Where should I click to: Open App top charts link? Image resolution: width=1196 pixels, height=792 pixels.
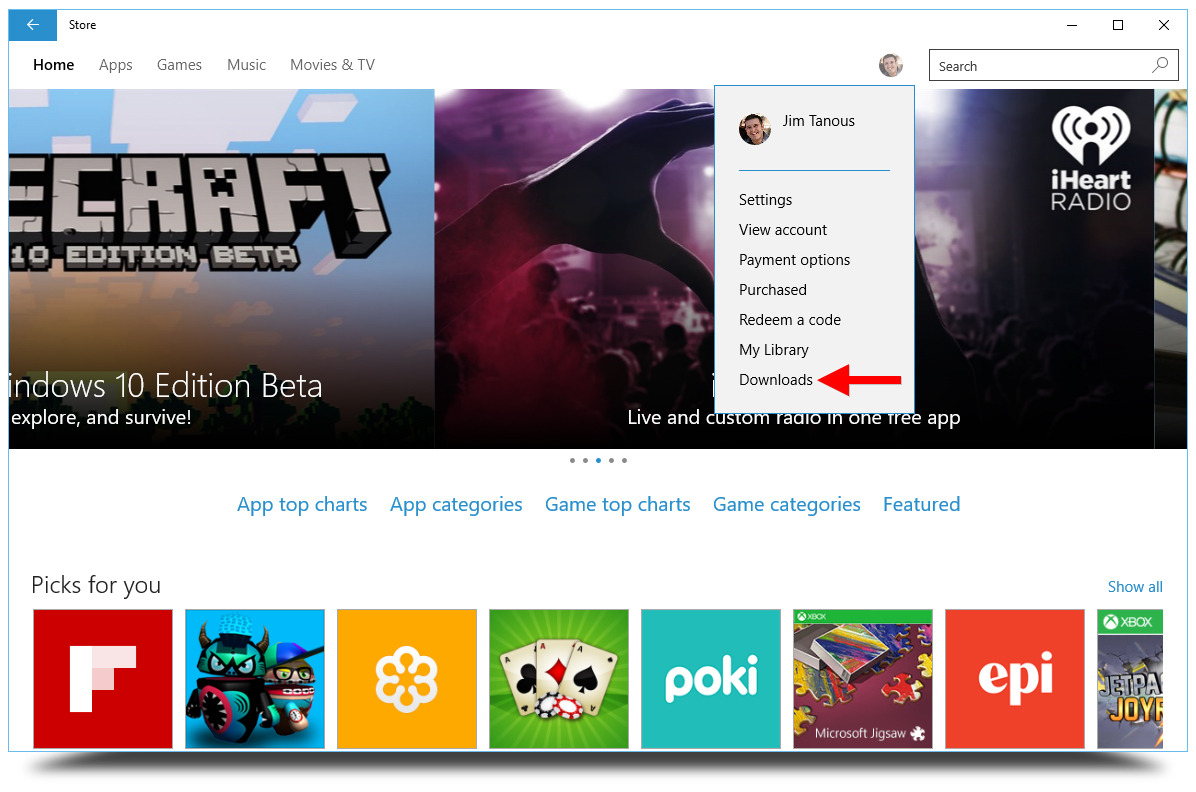302,505
